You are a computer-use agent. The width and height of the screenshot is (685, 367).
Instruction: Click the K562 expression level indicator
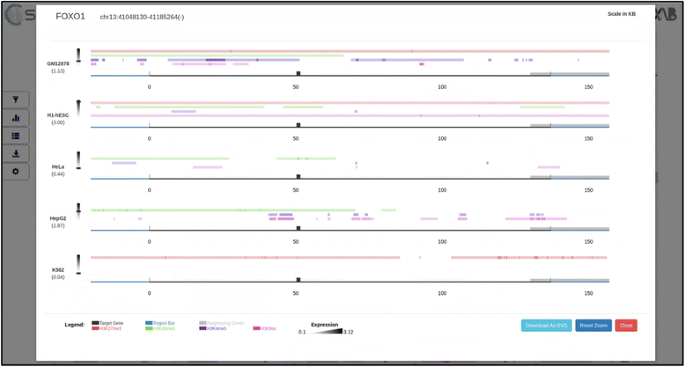79,265
